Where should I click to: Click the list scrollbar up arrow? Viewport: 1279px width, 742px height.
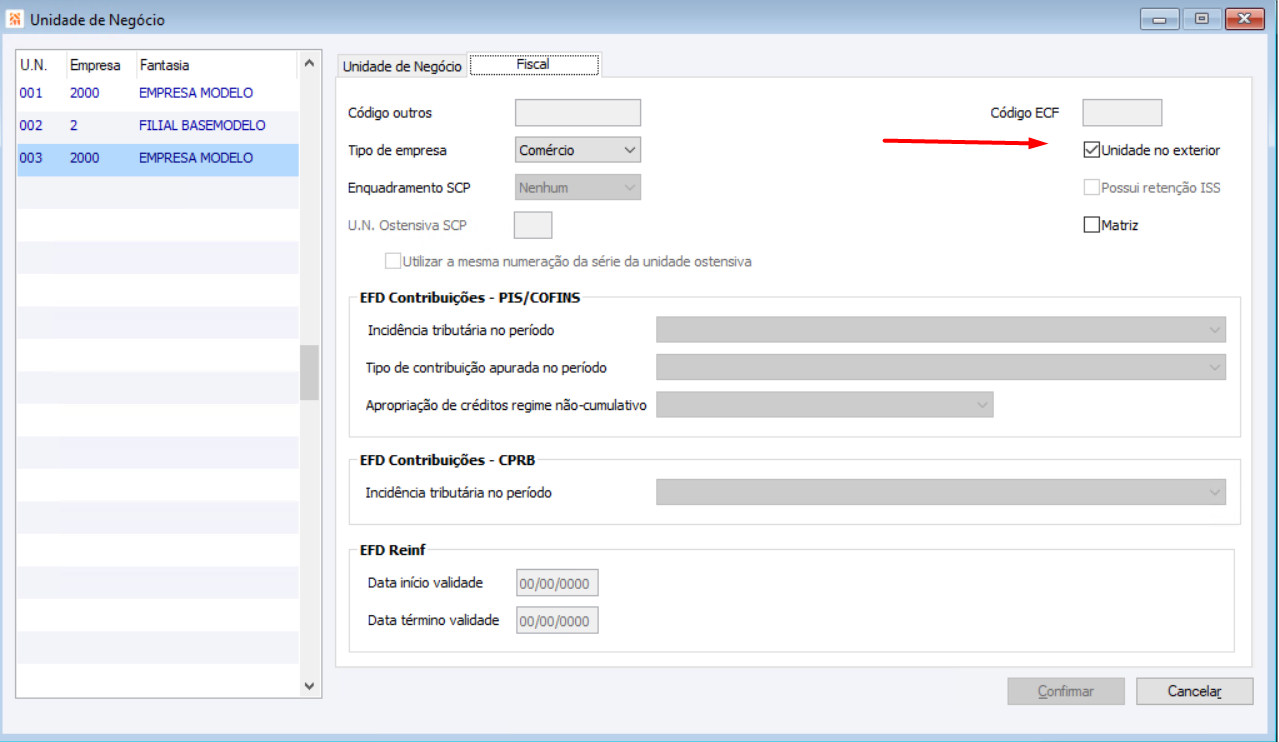pos(308,65)
